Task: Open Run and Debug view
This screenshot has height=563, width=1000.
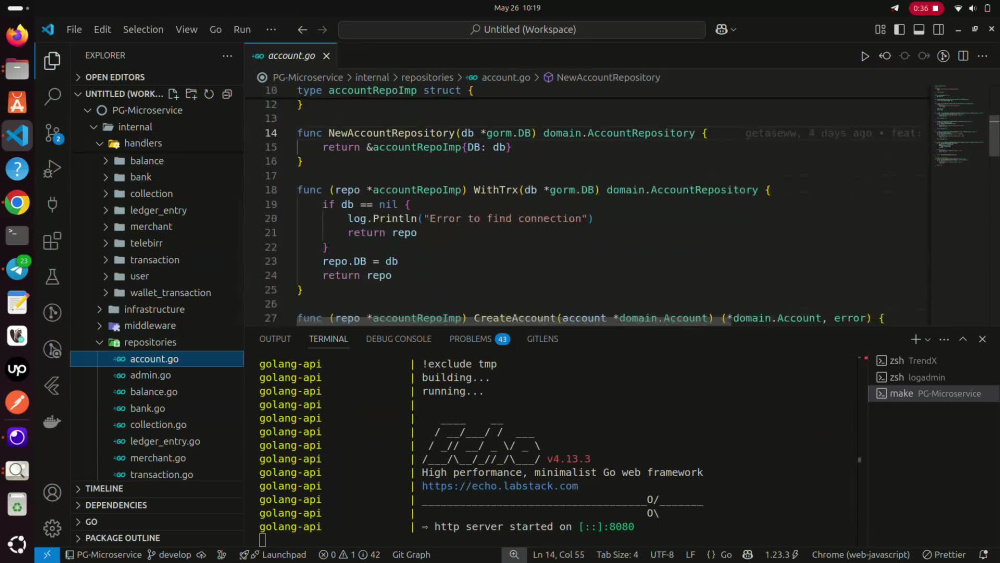Action: (x=52, y=169)
